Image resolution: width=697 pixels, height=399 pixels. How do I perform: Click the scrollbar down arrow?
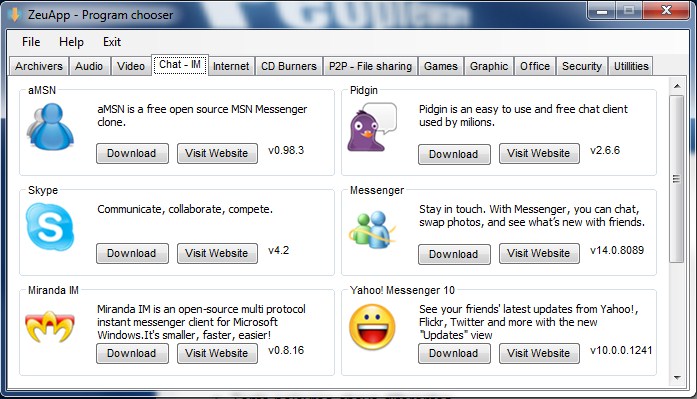677,378
